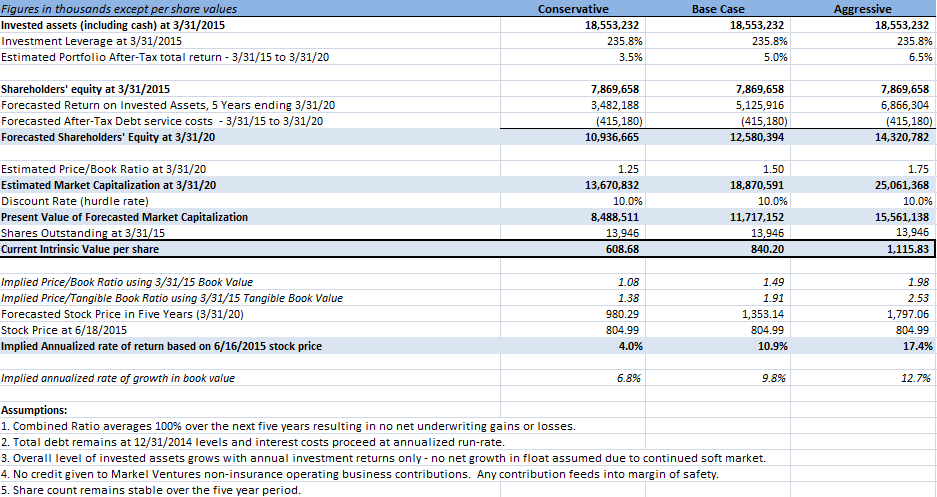Select the Base Case column header
Image resolution: width=937 pixels, height=497 pixels.
coord(718,9)
